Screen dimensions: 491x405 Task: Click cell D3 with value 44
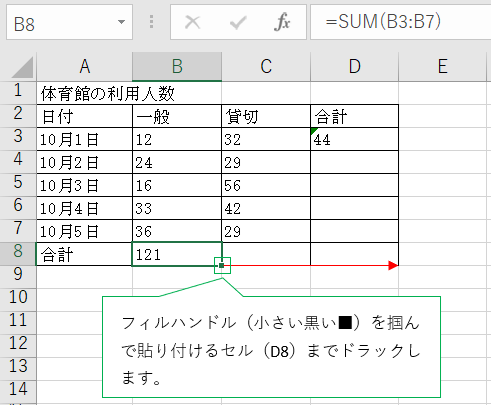[x=355, y=139]
